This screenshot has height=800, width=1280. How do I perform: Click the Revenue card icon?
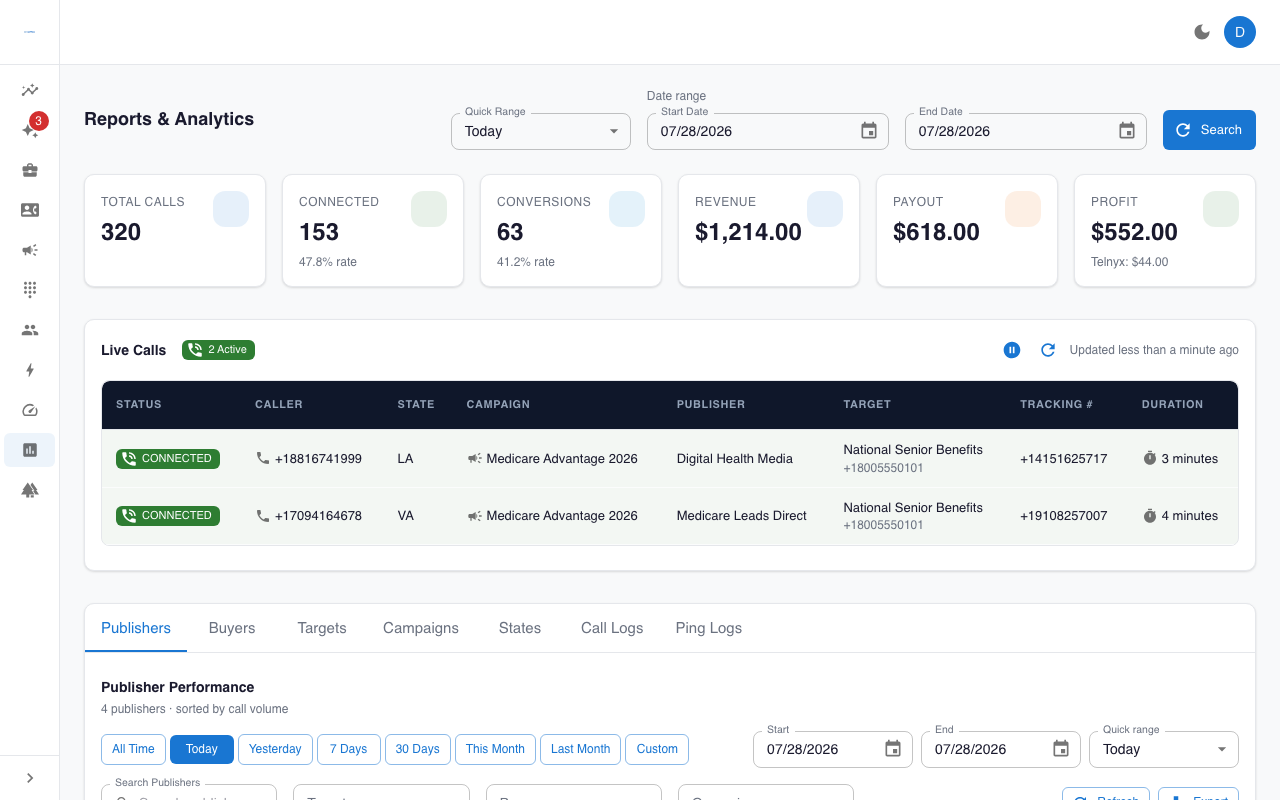click(x=825, y=209)
